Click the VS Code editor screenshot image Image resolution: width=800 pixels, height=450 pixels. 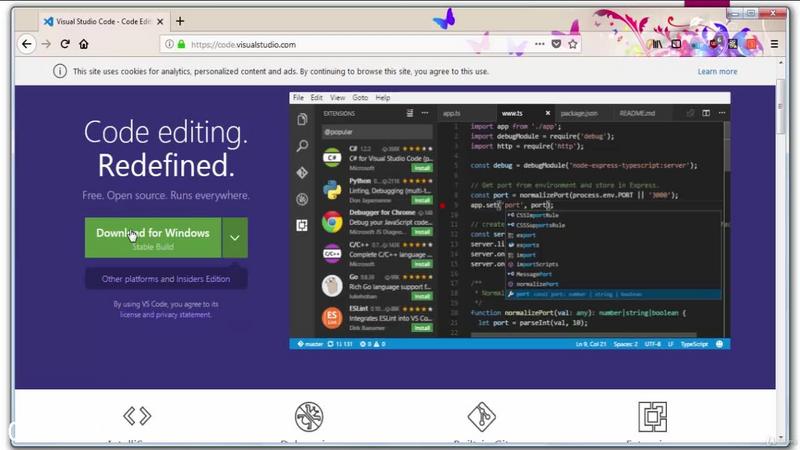(510, 221)
